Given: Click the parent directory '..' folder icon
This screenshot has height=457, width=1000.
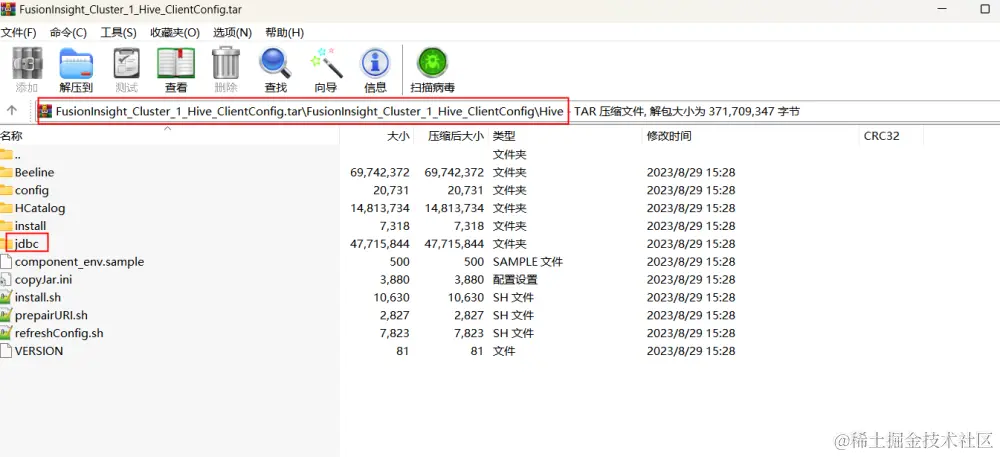Looking at the screenshot, I should coord(6,154).
